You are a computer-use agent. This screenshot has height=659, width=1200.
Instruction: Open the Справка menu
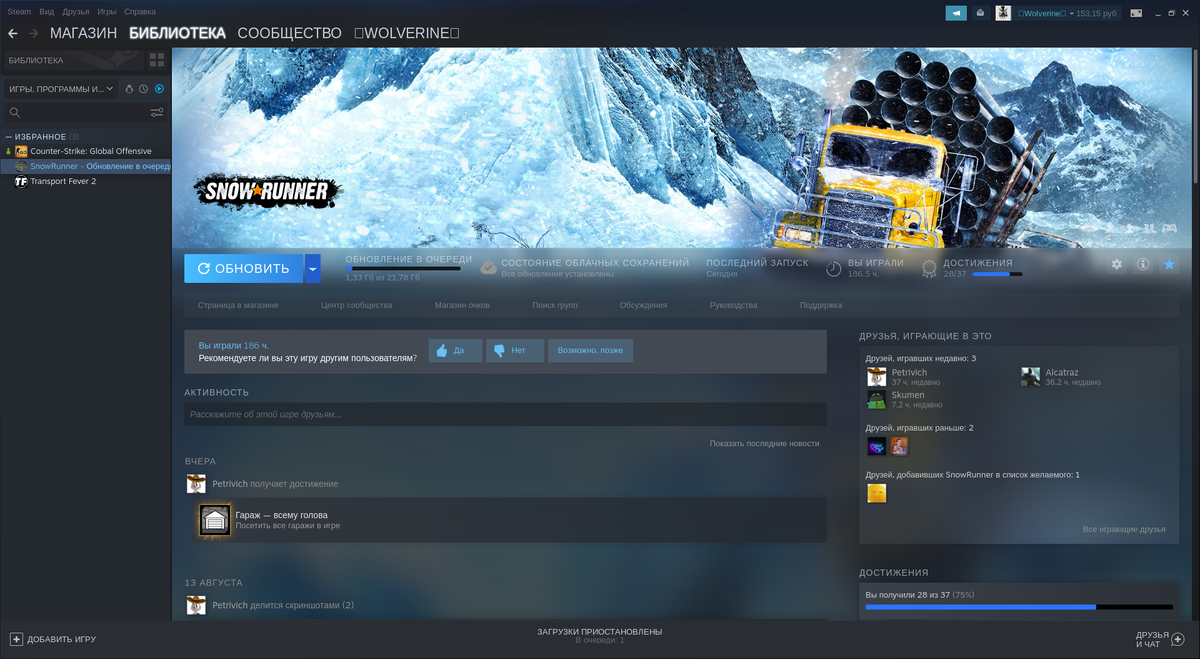click(x=140, y=12)
